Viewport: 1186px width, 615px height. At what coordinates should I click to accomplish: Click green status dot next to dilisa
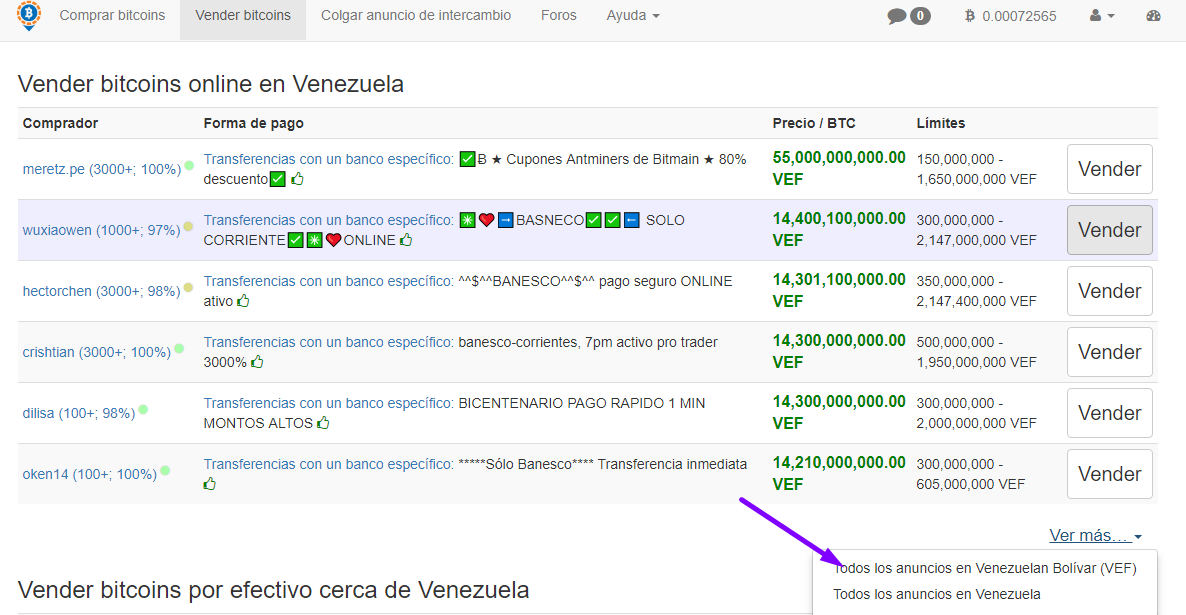[143, 410]
